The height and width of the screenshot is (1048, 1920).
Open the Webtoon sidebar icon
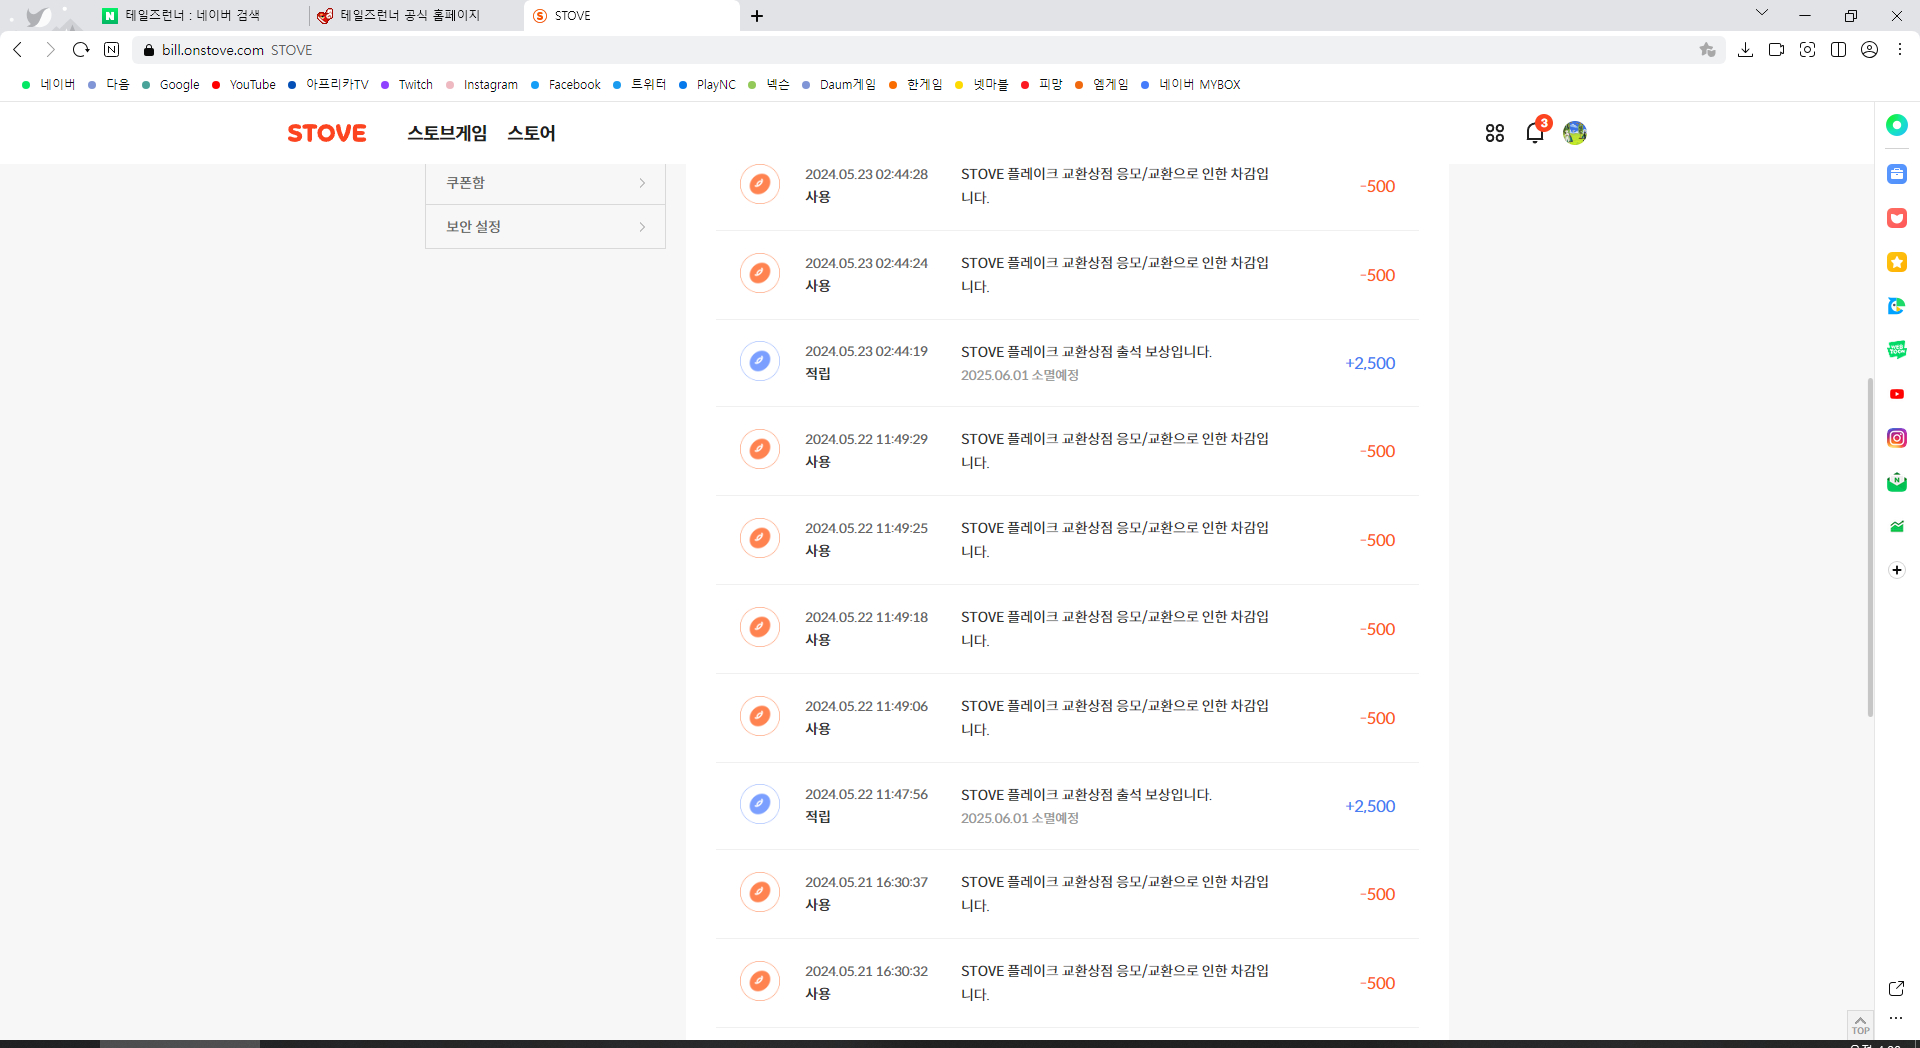tap(1897, 350)
